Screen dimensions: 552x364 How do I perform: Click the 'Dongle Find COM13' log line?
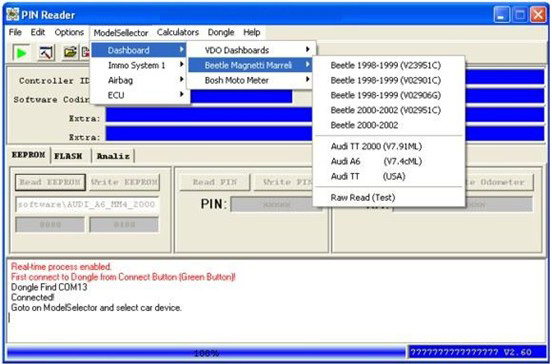[49, 287]
